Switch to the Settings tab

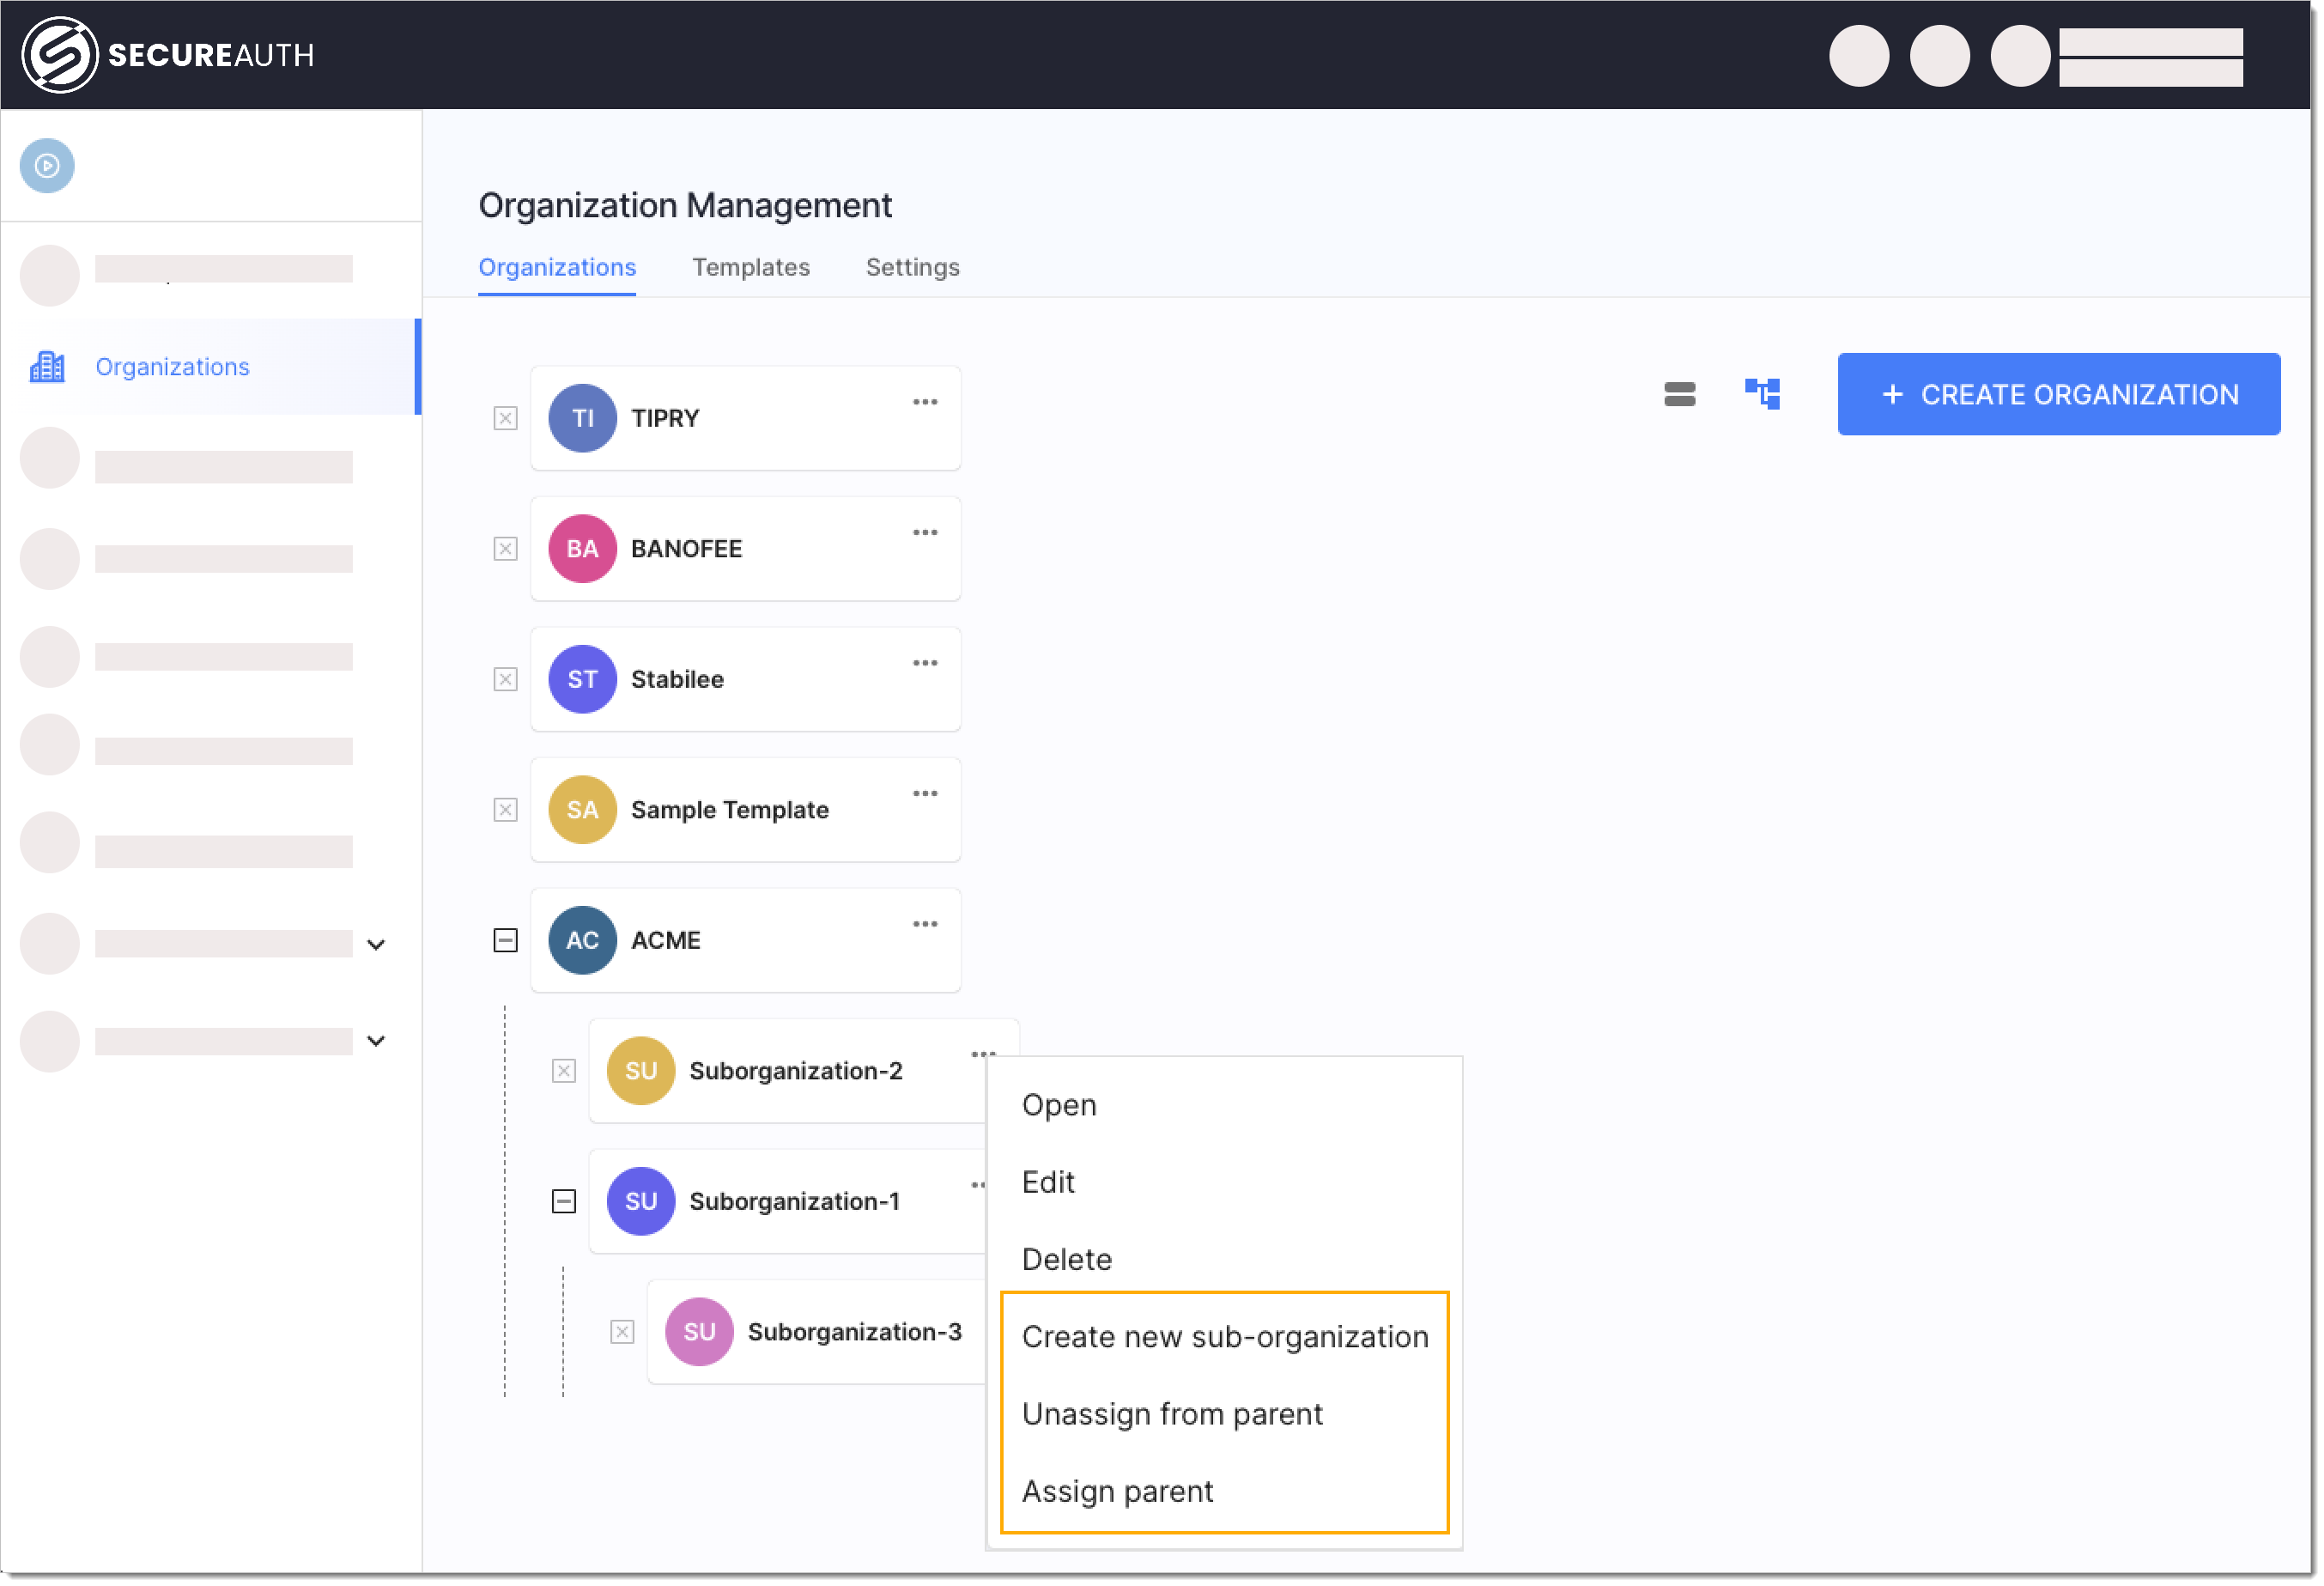(x=913, y=268)
